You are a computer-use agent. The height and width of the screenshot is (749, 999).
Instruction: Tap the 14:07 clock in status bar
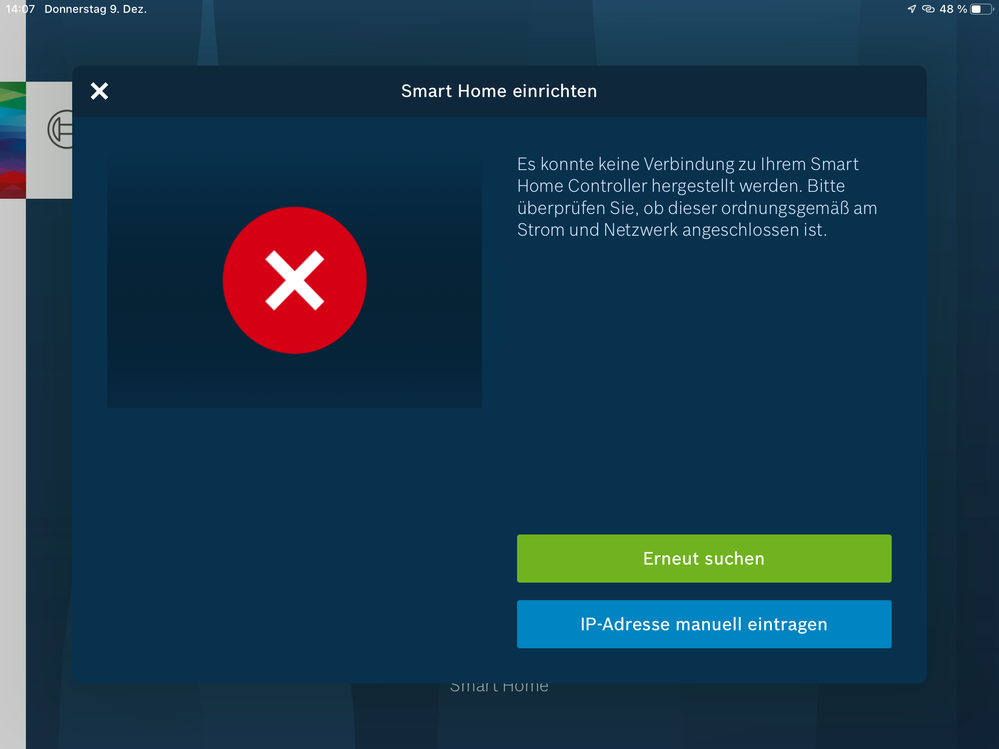[20, 9]
